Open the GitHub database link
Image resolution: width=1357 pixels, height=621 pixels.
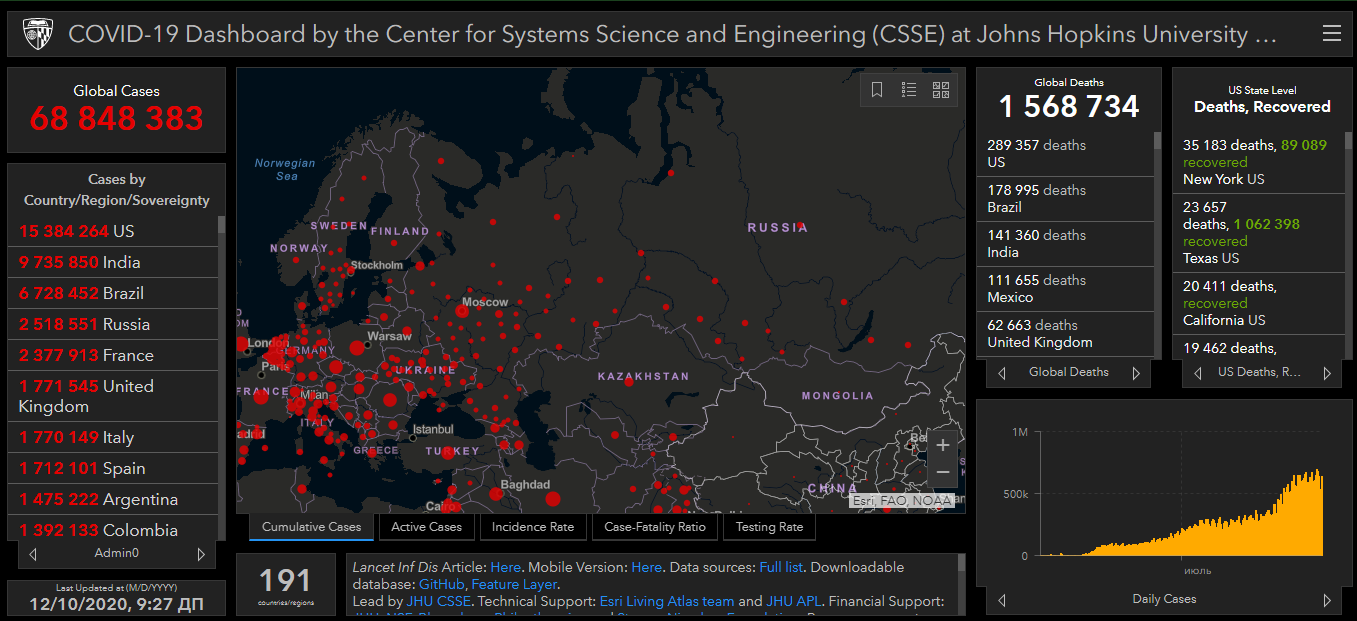(x=441, y=584)
